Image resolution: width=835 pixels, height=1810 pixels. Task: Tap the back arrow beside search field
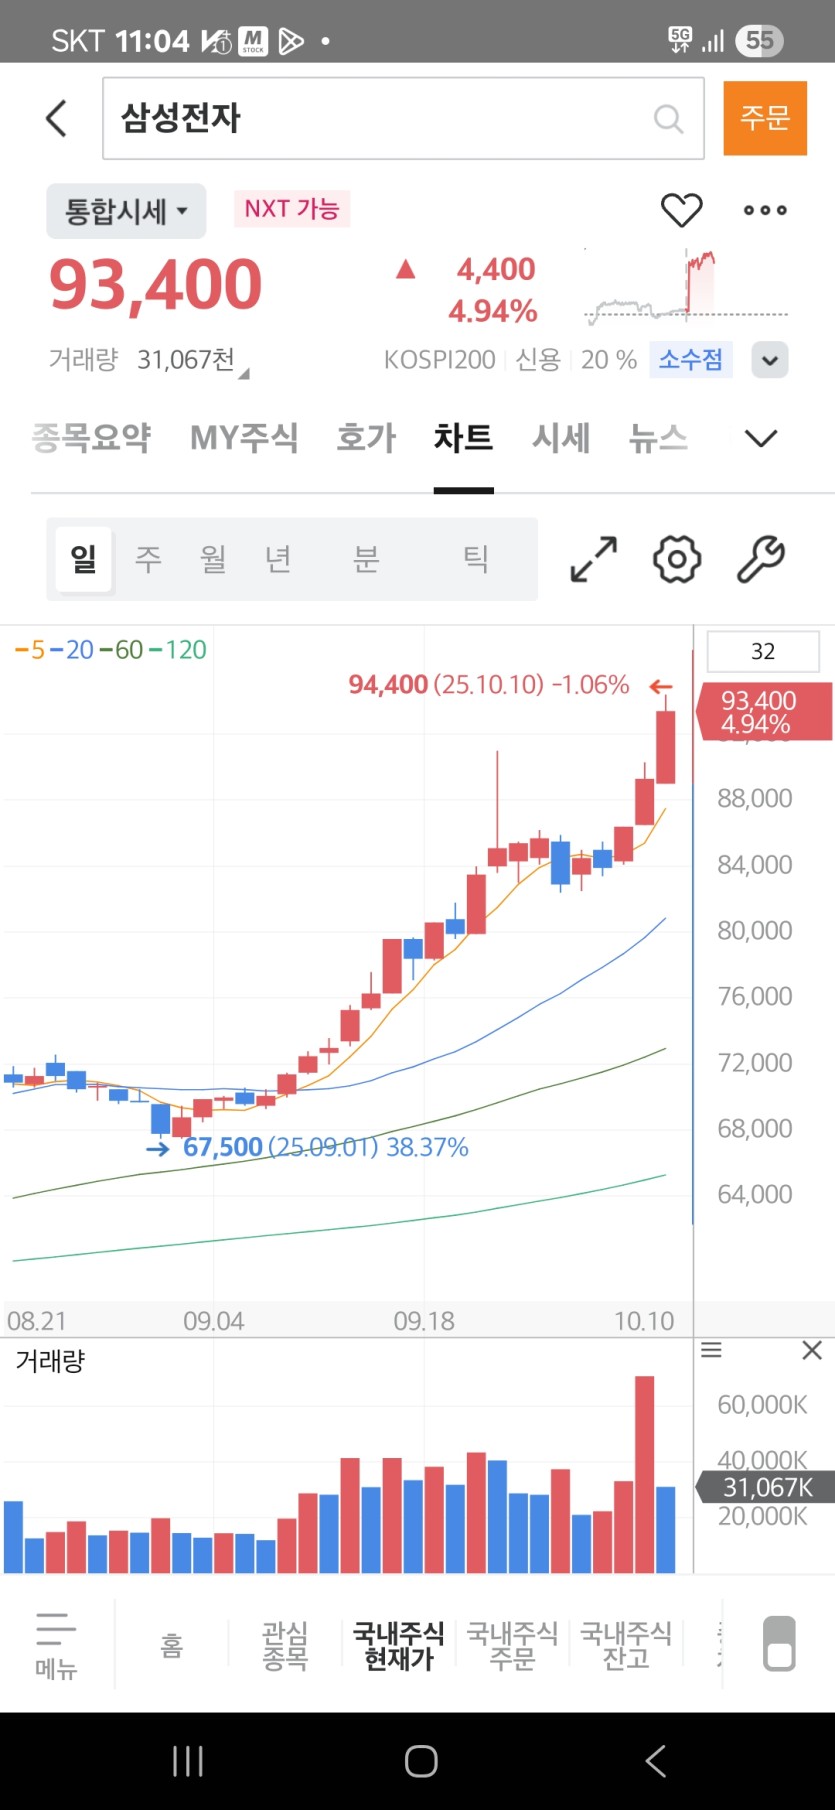click(57, 118)
